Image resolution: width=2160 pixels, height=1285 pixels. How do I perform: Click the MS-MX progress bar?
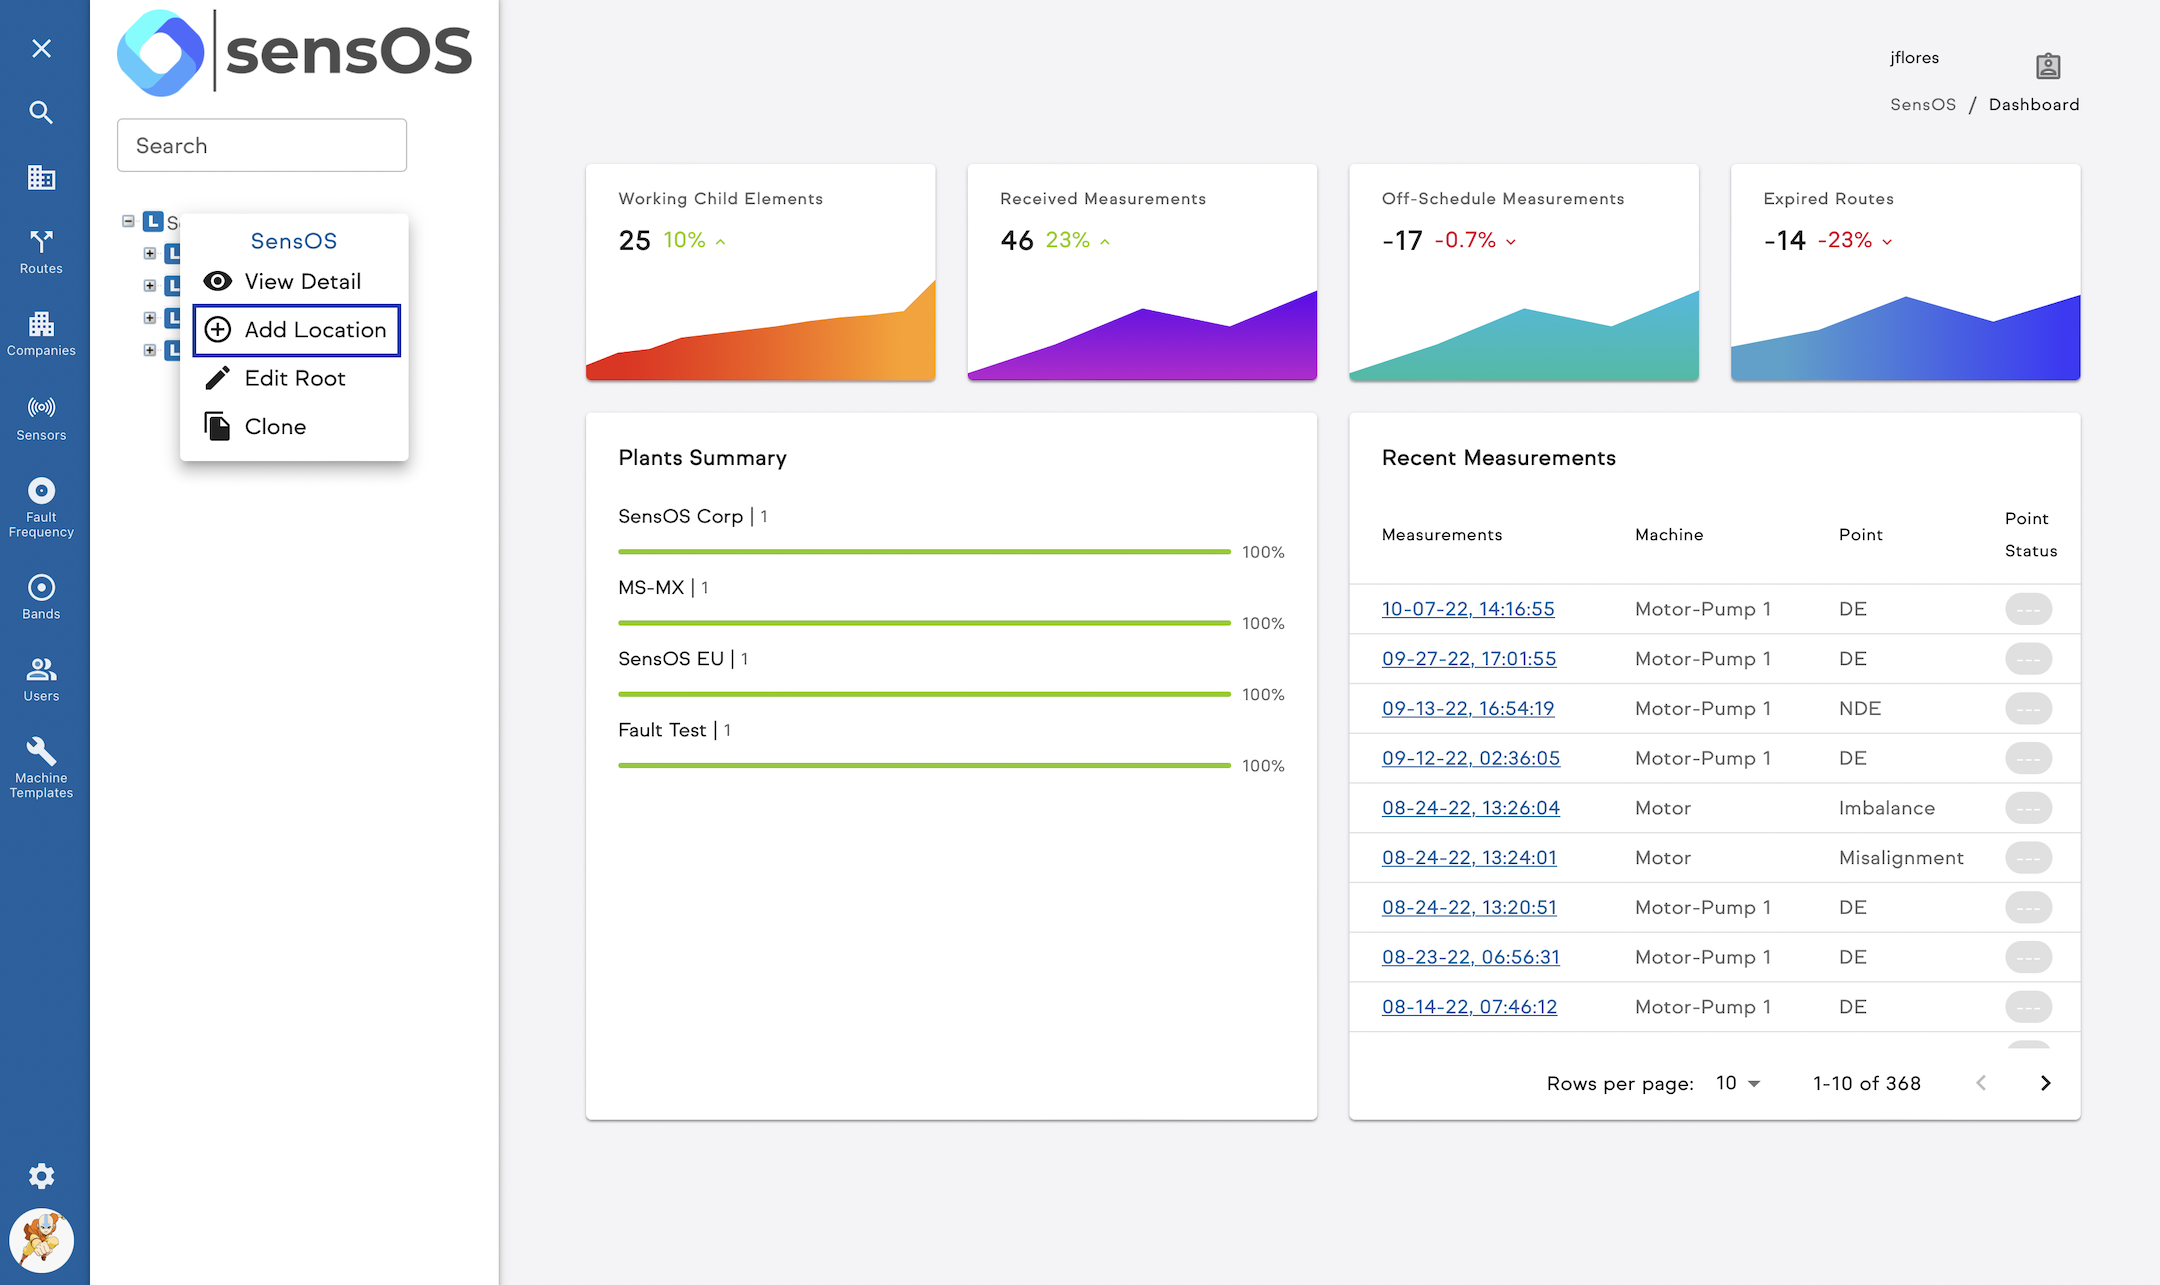pyautogui.click(x=924, y=623)
